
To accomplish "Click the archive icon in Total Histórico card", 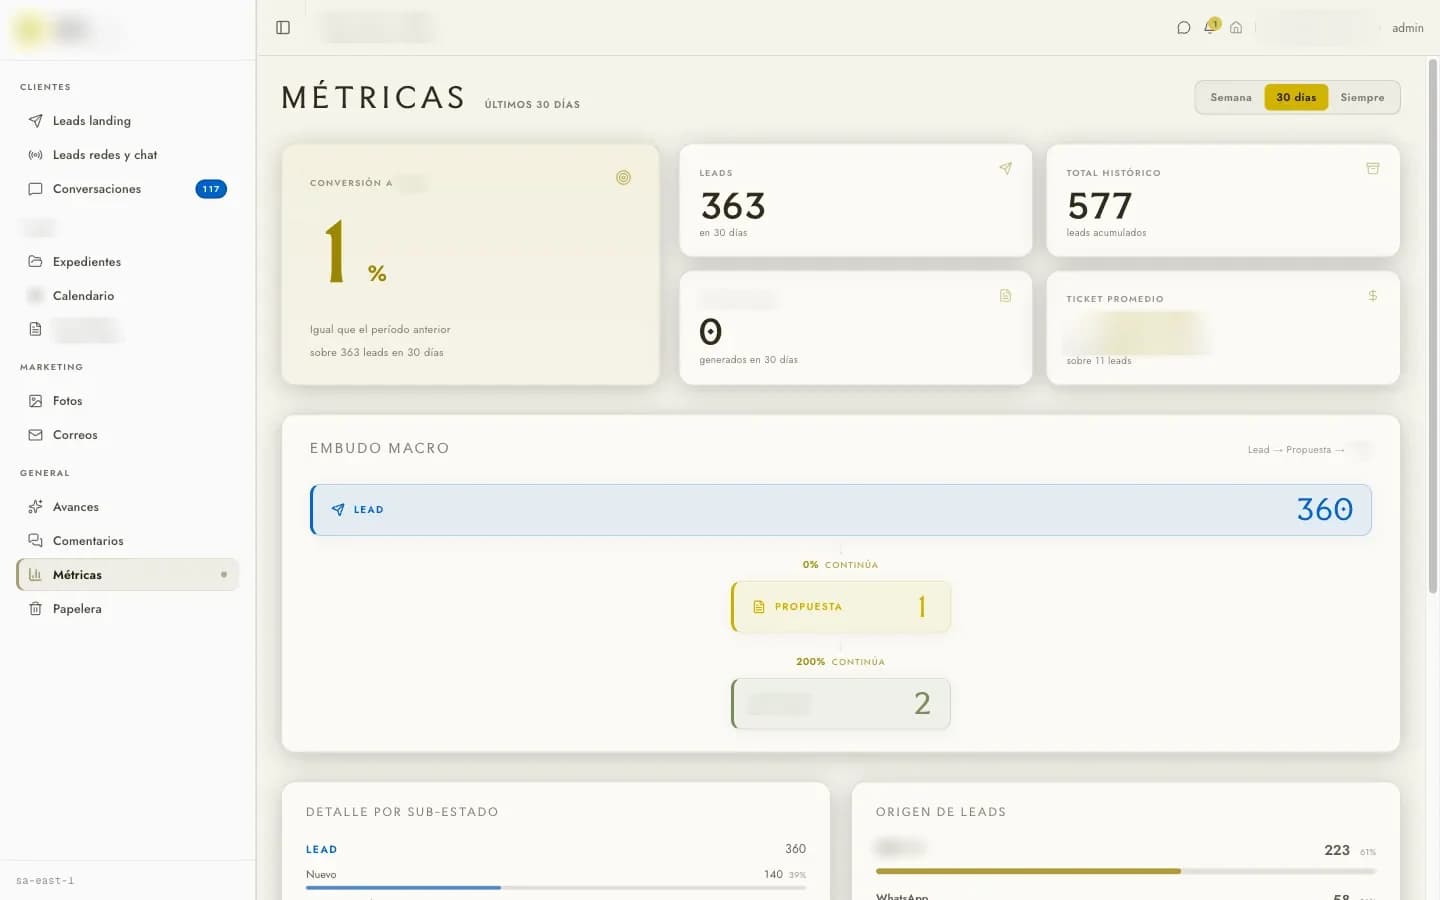I will click(1372, 168).
